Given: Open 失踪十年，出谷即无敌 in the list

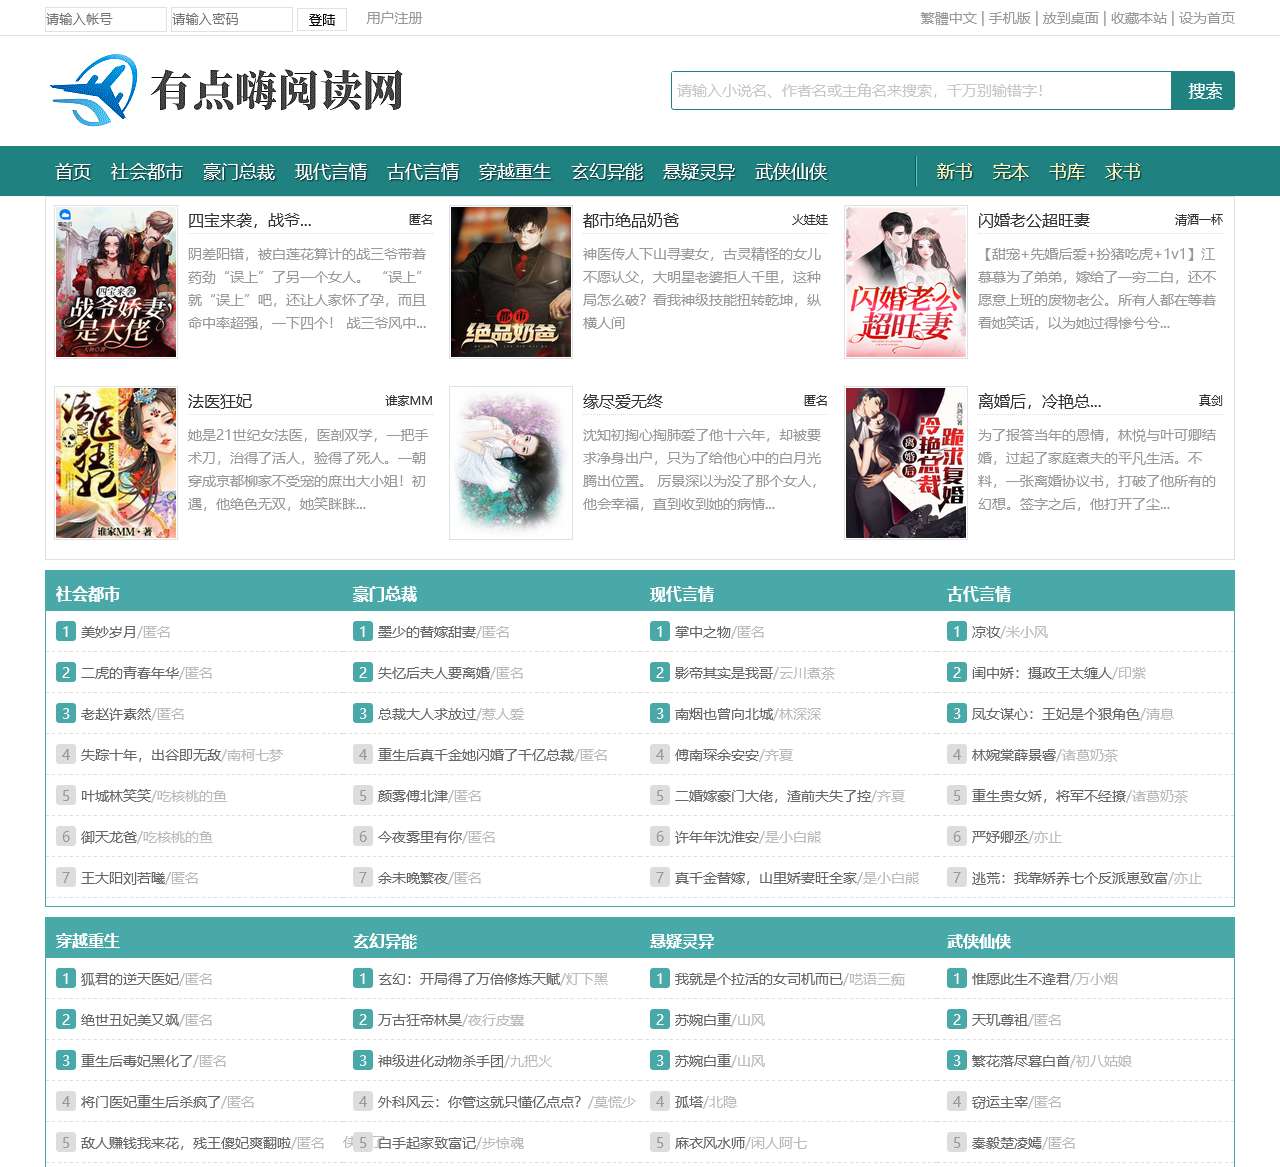Looking at the screenshot, I should coord(151,755).
